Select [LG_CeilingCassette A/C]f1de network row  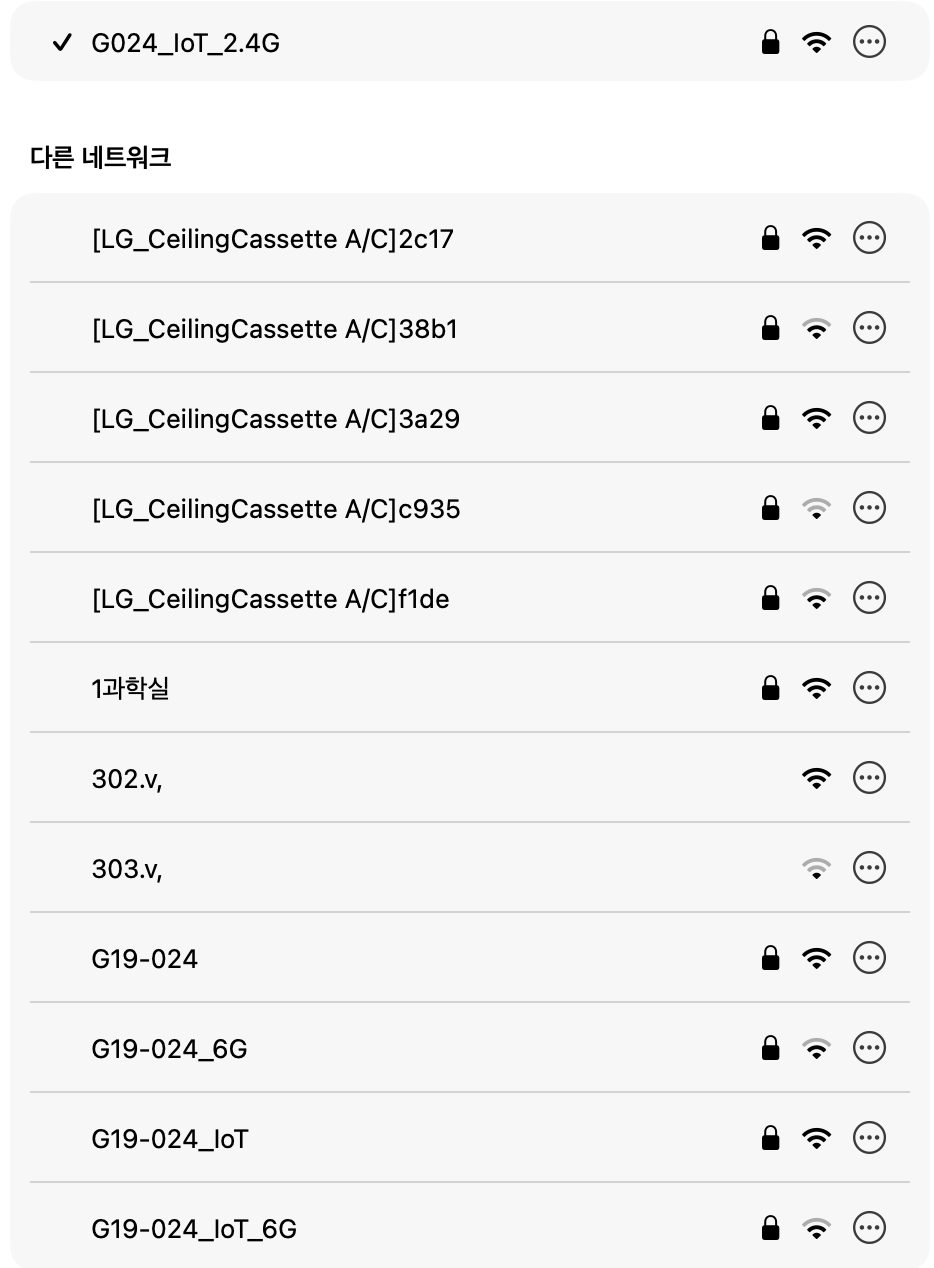tap(270, 599)
